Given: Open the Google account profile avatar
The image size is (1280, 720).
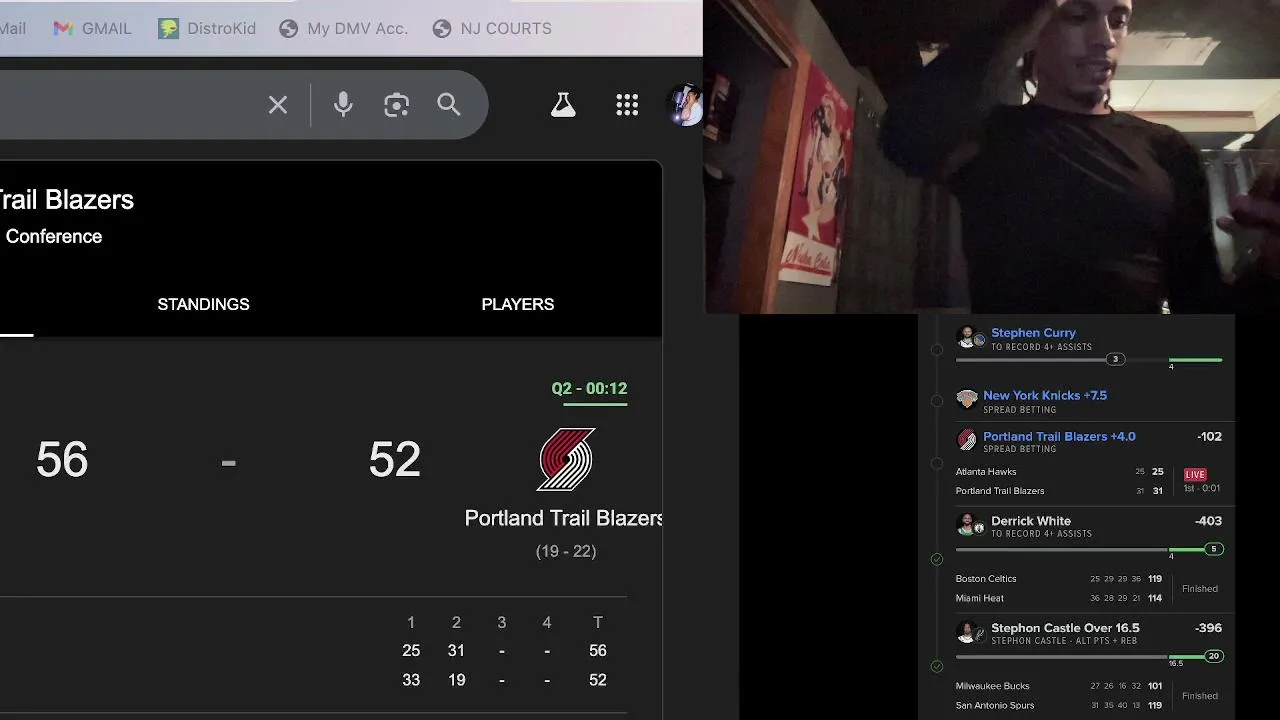Looking at the screenshot, I should point(687,105).
